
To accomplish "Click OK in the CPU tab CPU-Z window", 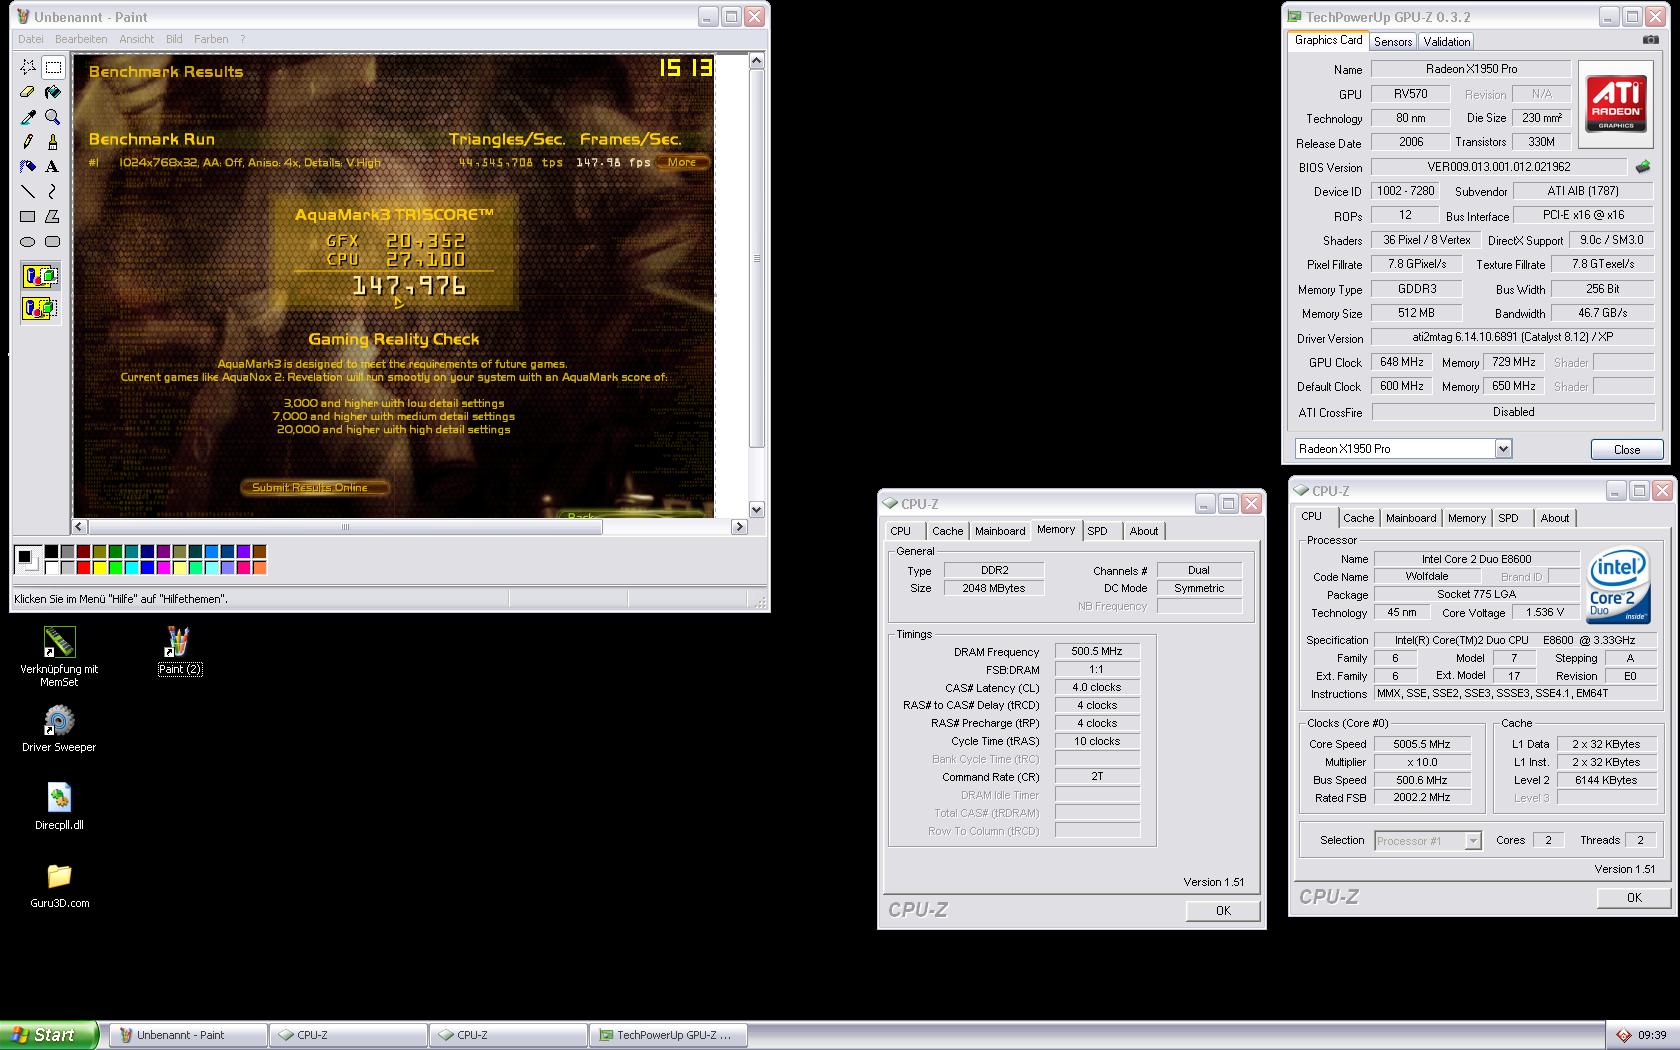I will click(1634, 897).
